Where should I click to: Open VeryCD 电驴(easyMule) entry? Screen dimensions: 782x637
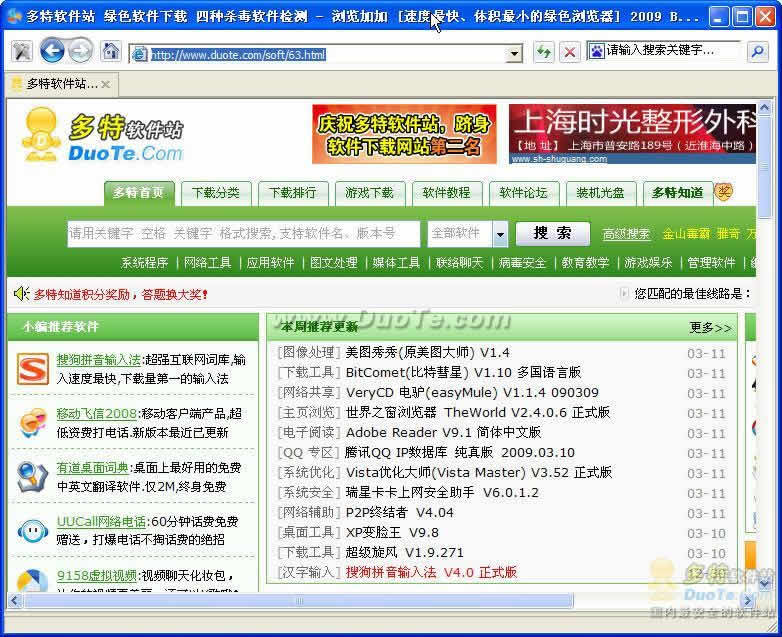click(472, 393)
